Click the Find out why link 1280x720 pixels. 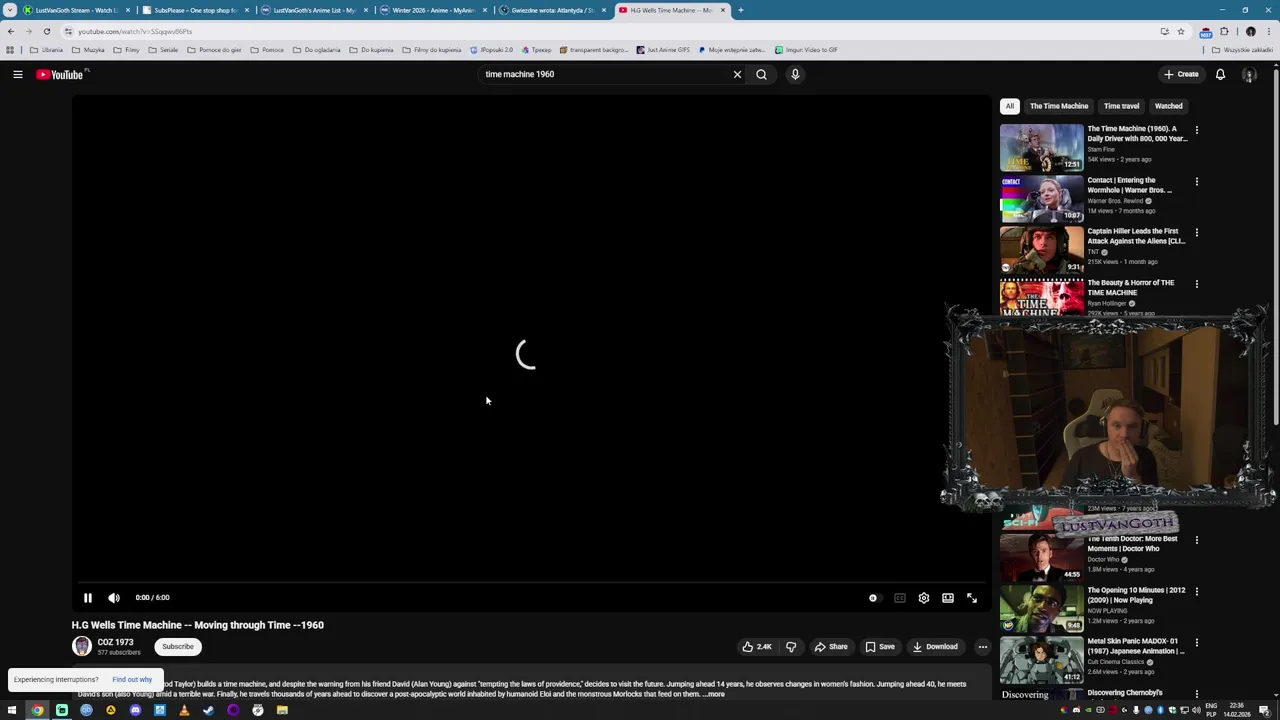(132, 680)
